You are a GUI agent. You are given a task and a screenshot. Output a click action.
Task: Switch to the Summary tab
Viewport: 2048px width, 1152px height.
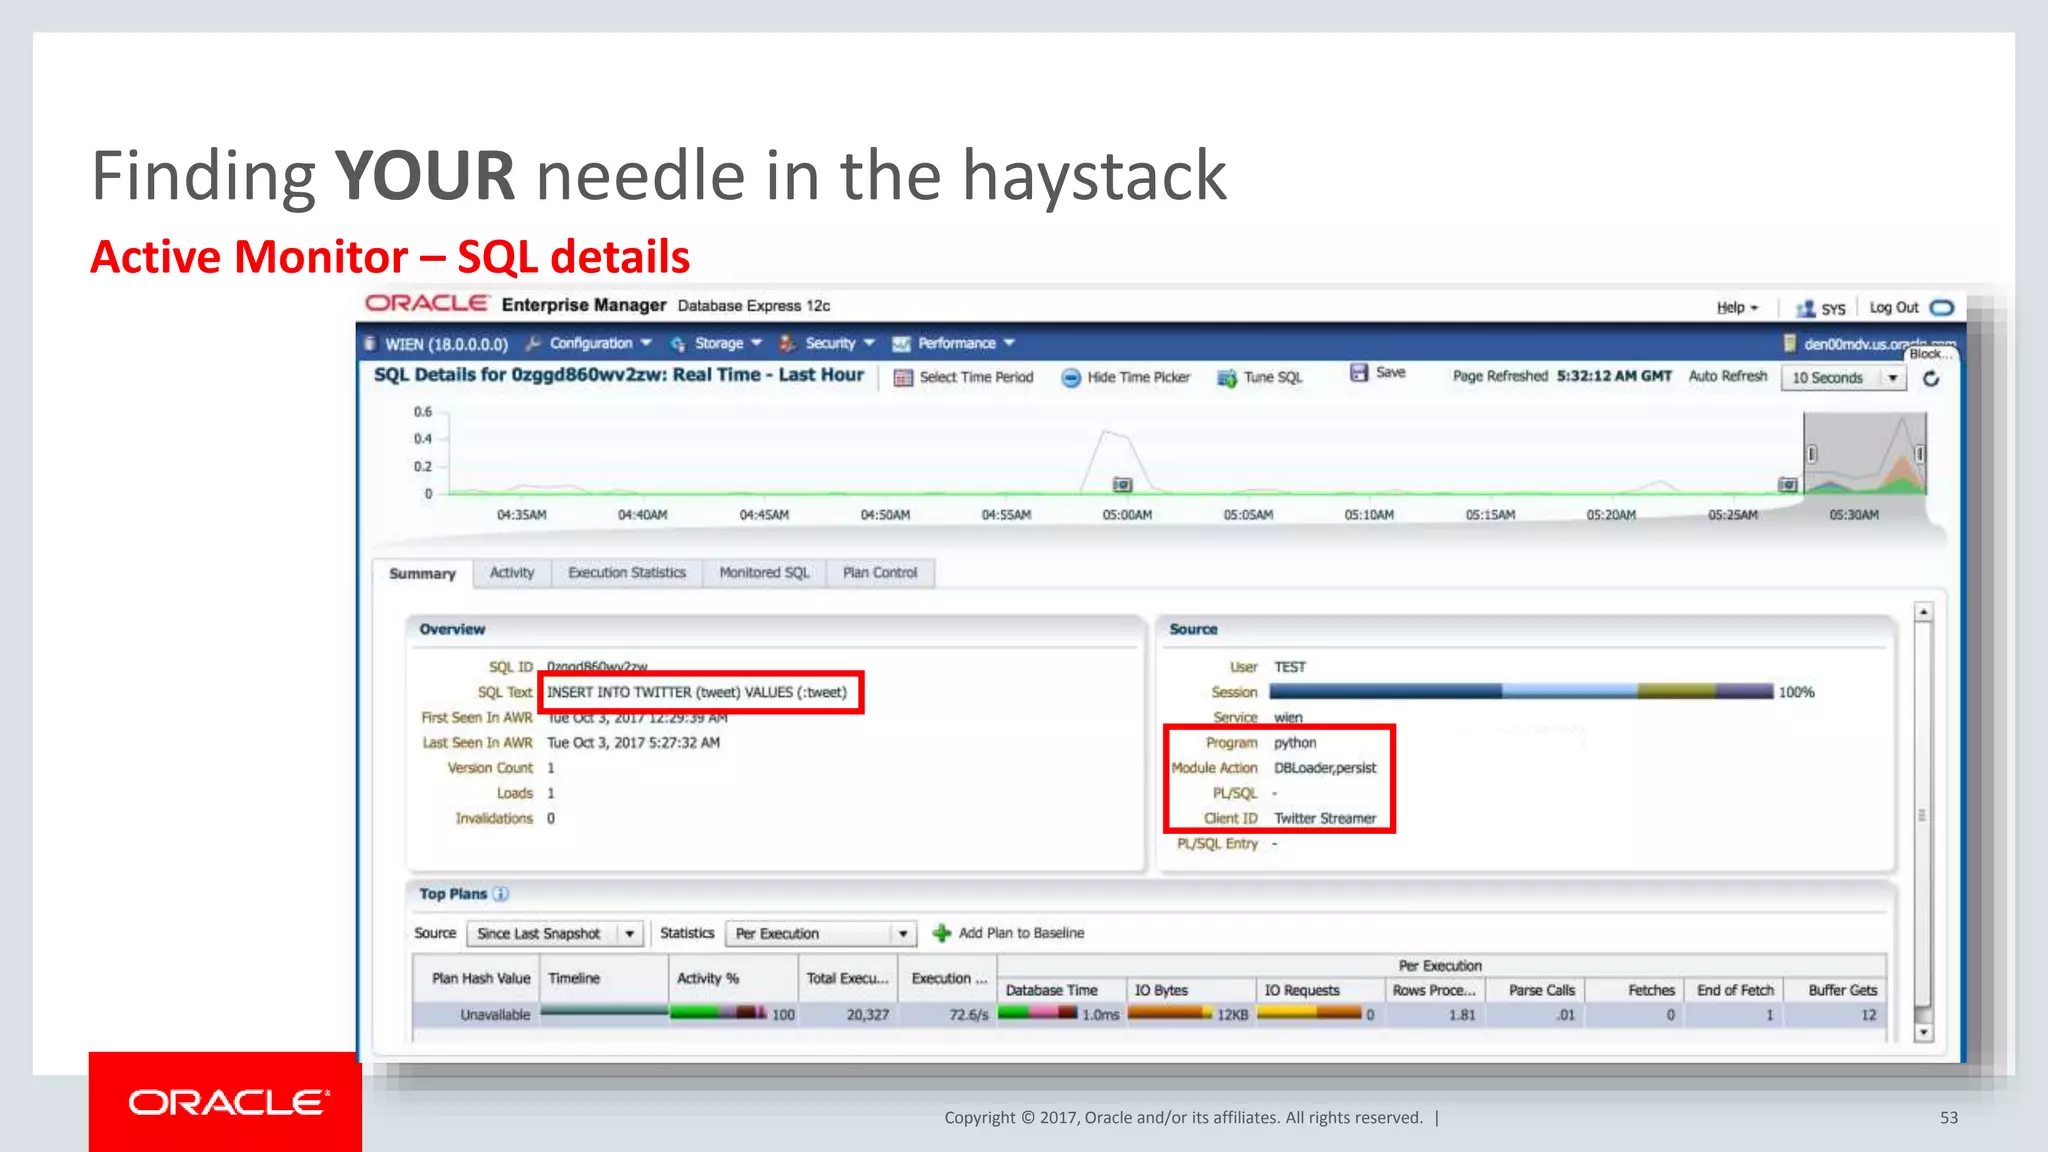[x=422, y=574]
